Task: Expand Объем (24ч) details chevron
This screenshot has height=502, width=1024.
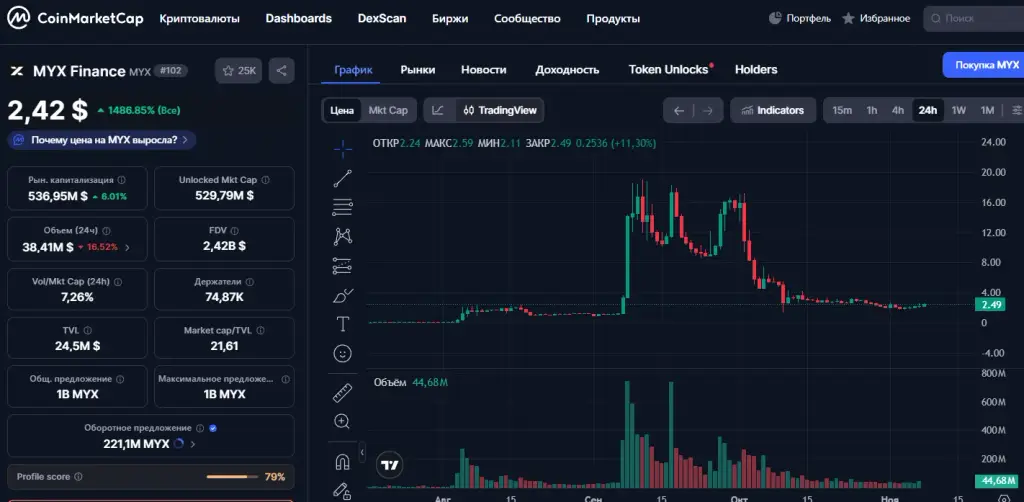Action: pyautogui.click(x=127, y=247)
